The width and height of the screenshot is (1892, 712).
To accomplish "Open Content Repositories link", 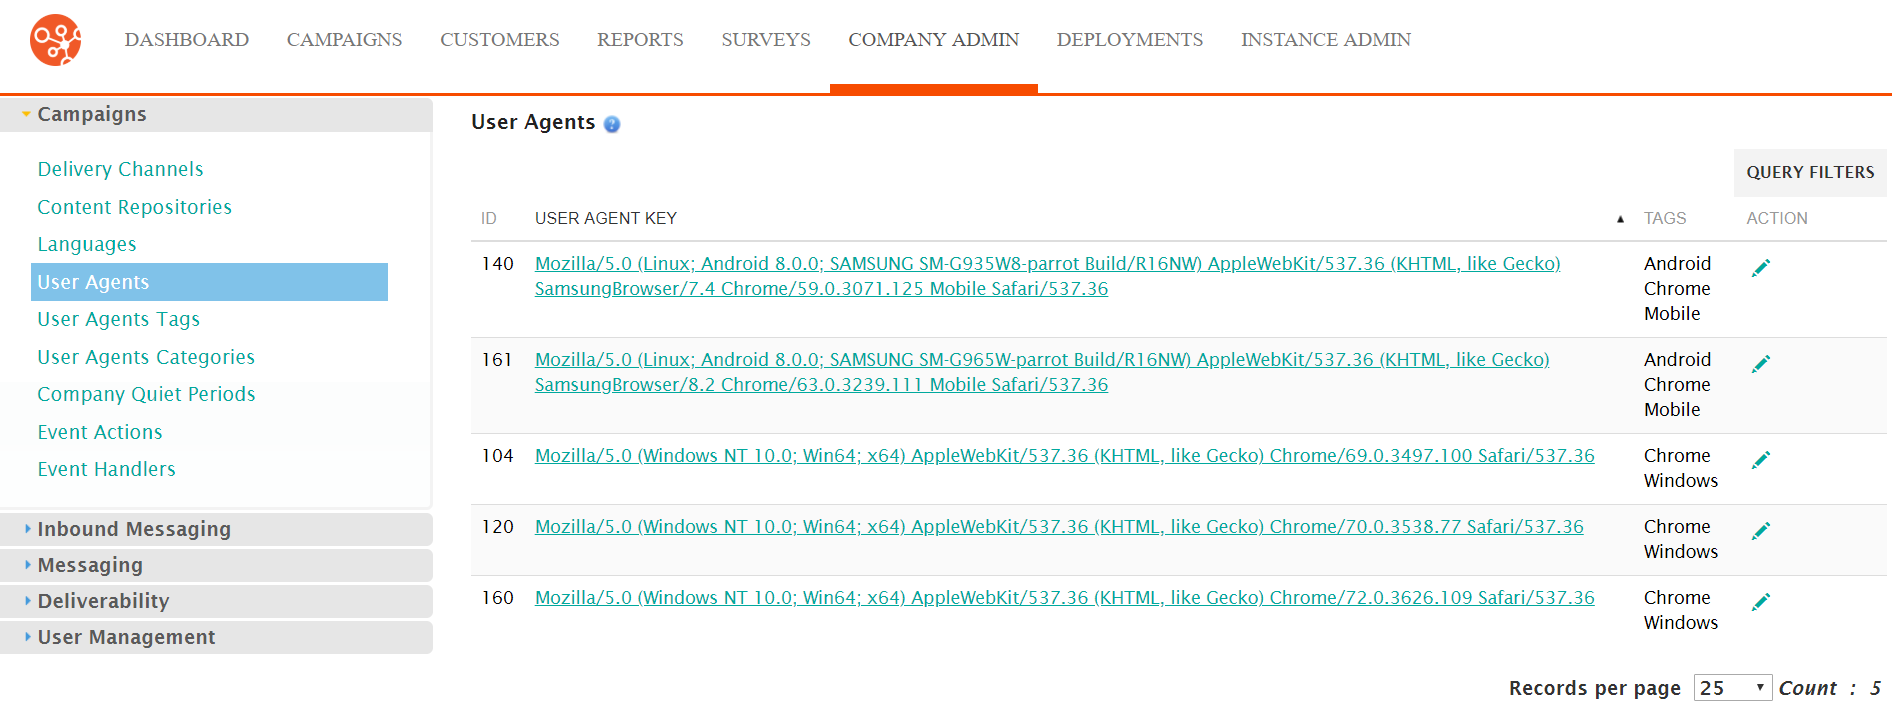I will (x=134, y=207).
